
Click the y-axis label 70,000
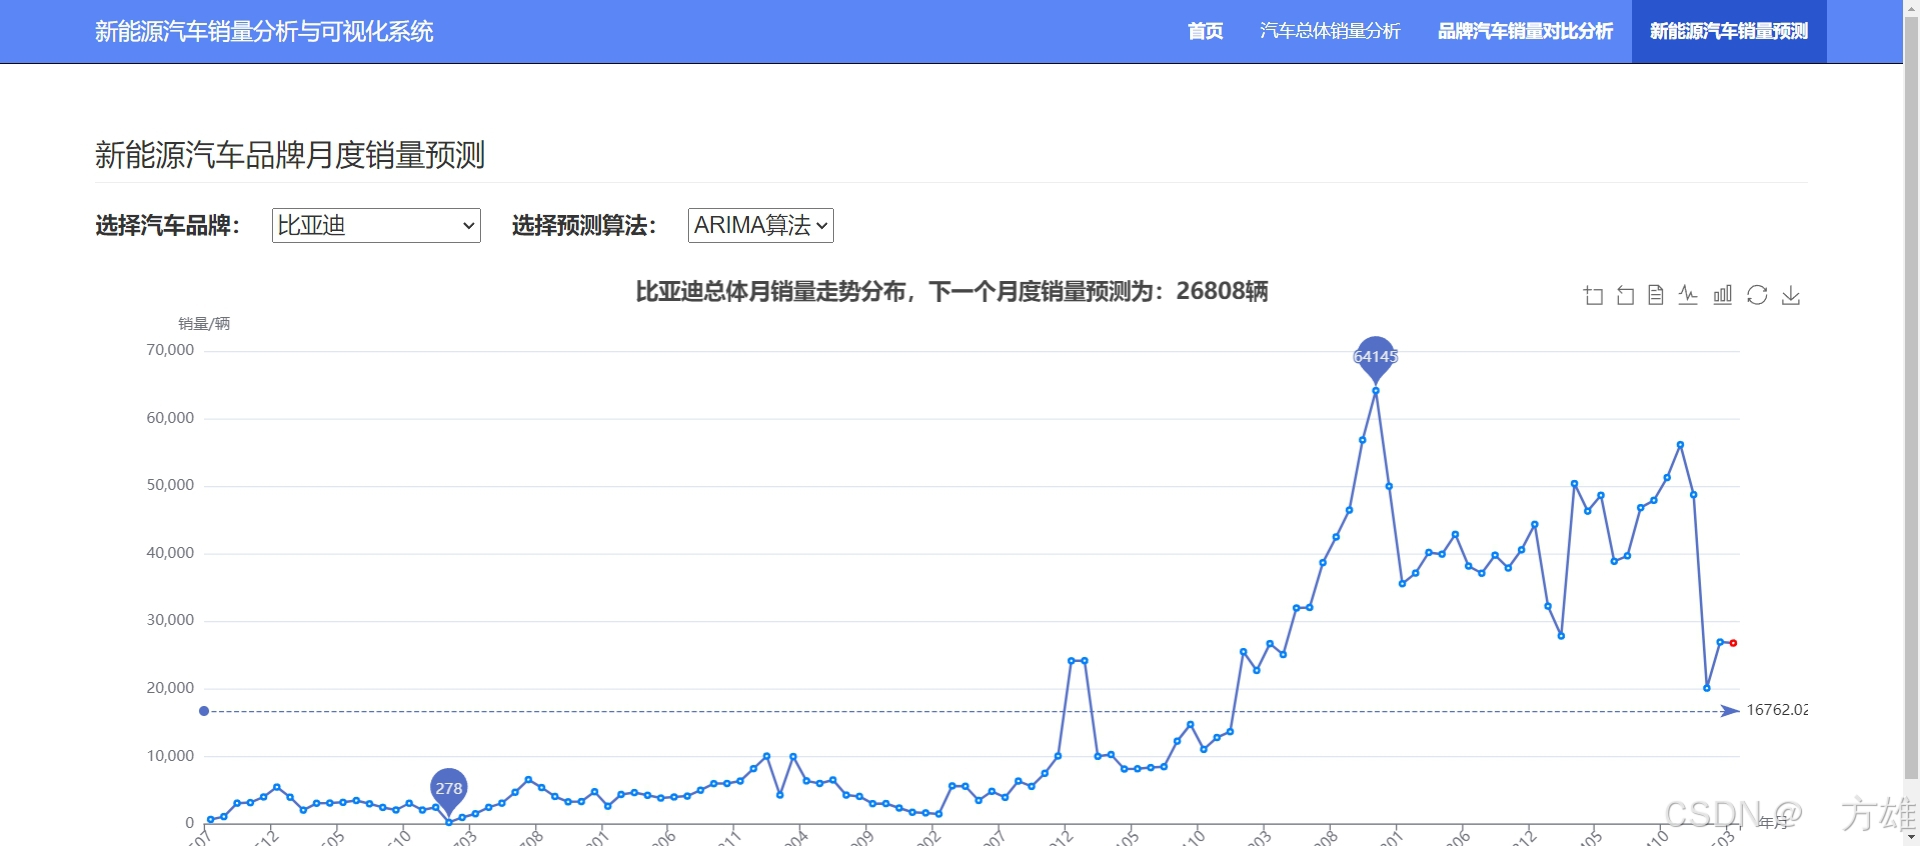[x=170, y=350]
